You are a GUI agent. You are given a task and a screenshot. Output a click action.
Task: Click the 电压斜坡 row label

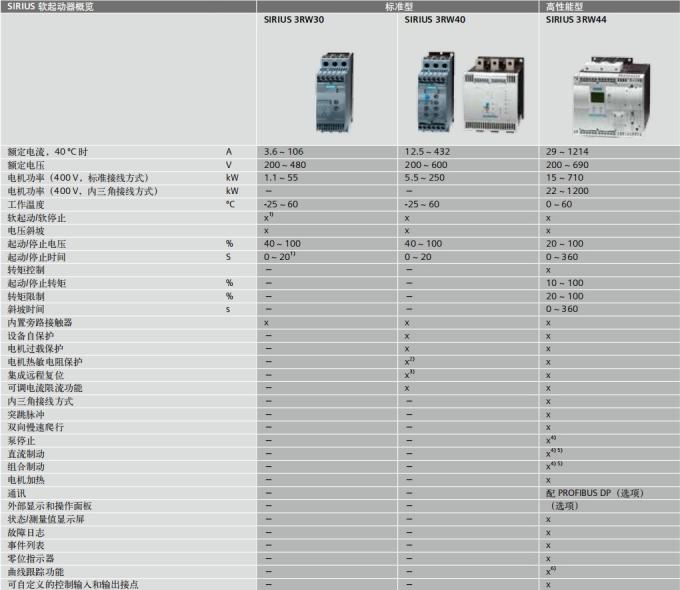[x=26, y=231]
